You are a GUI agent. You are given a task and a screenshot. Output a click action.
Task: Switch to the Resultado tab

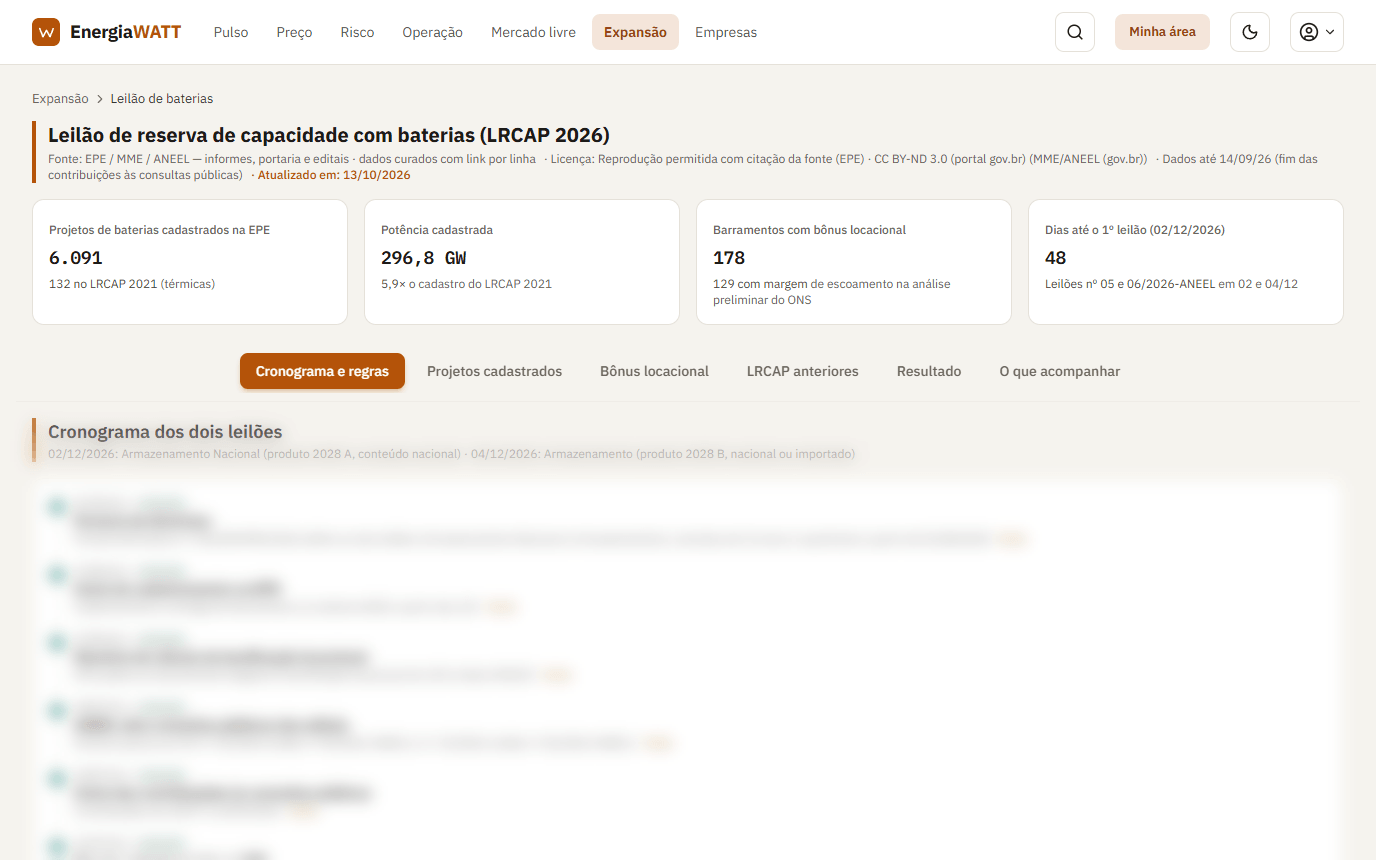tap(929, 371)
